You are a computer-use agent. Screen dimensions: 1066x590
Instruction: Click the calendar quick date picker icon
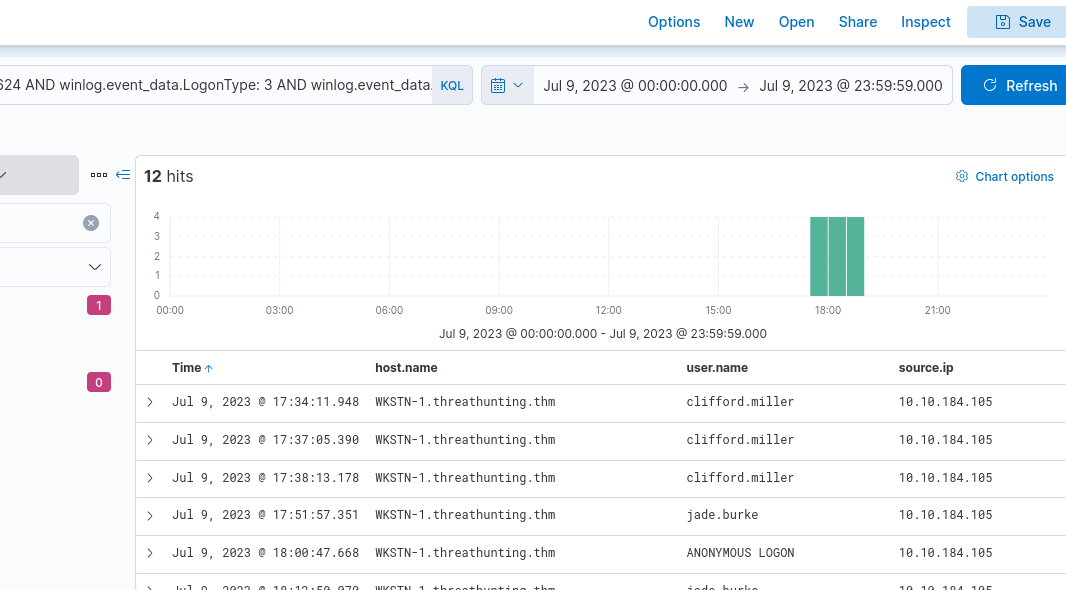pyautogui.click(x=507, y=86)
